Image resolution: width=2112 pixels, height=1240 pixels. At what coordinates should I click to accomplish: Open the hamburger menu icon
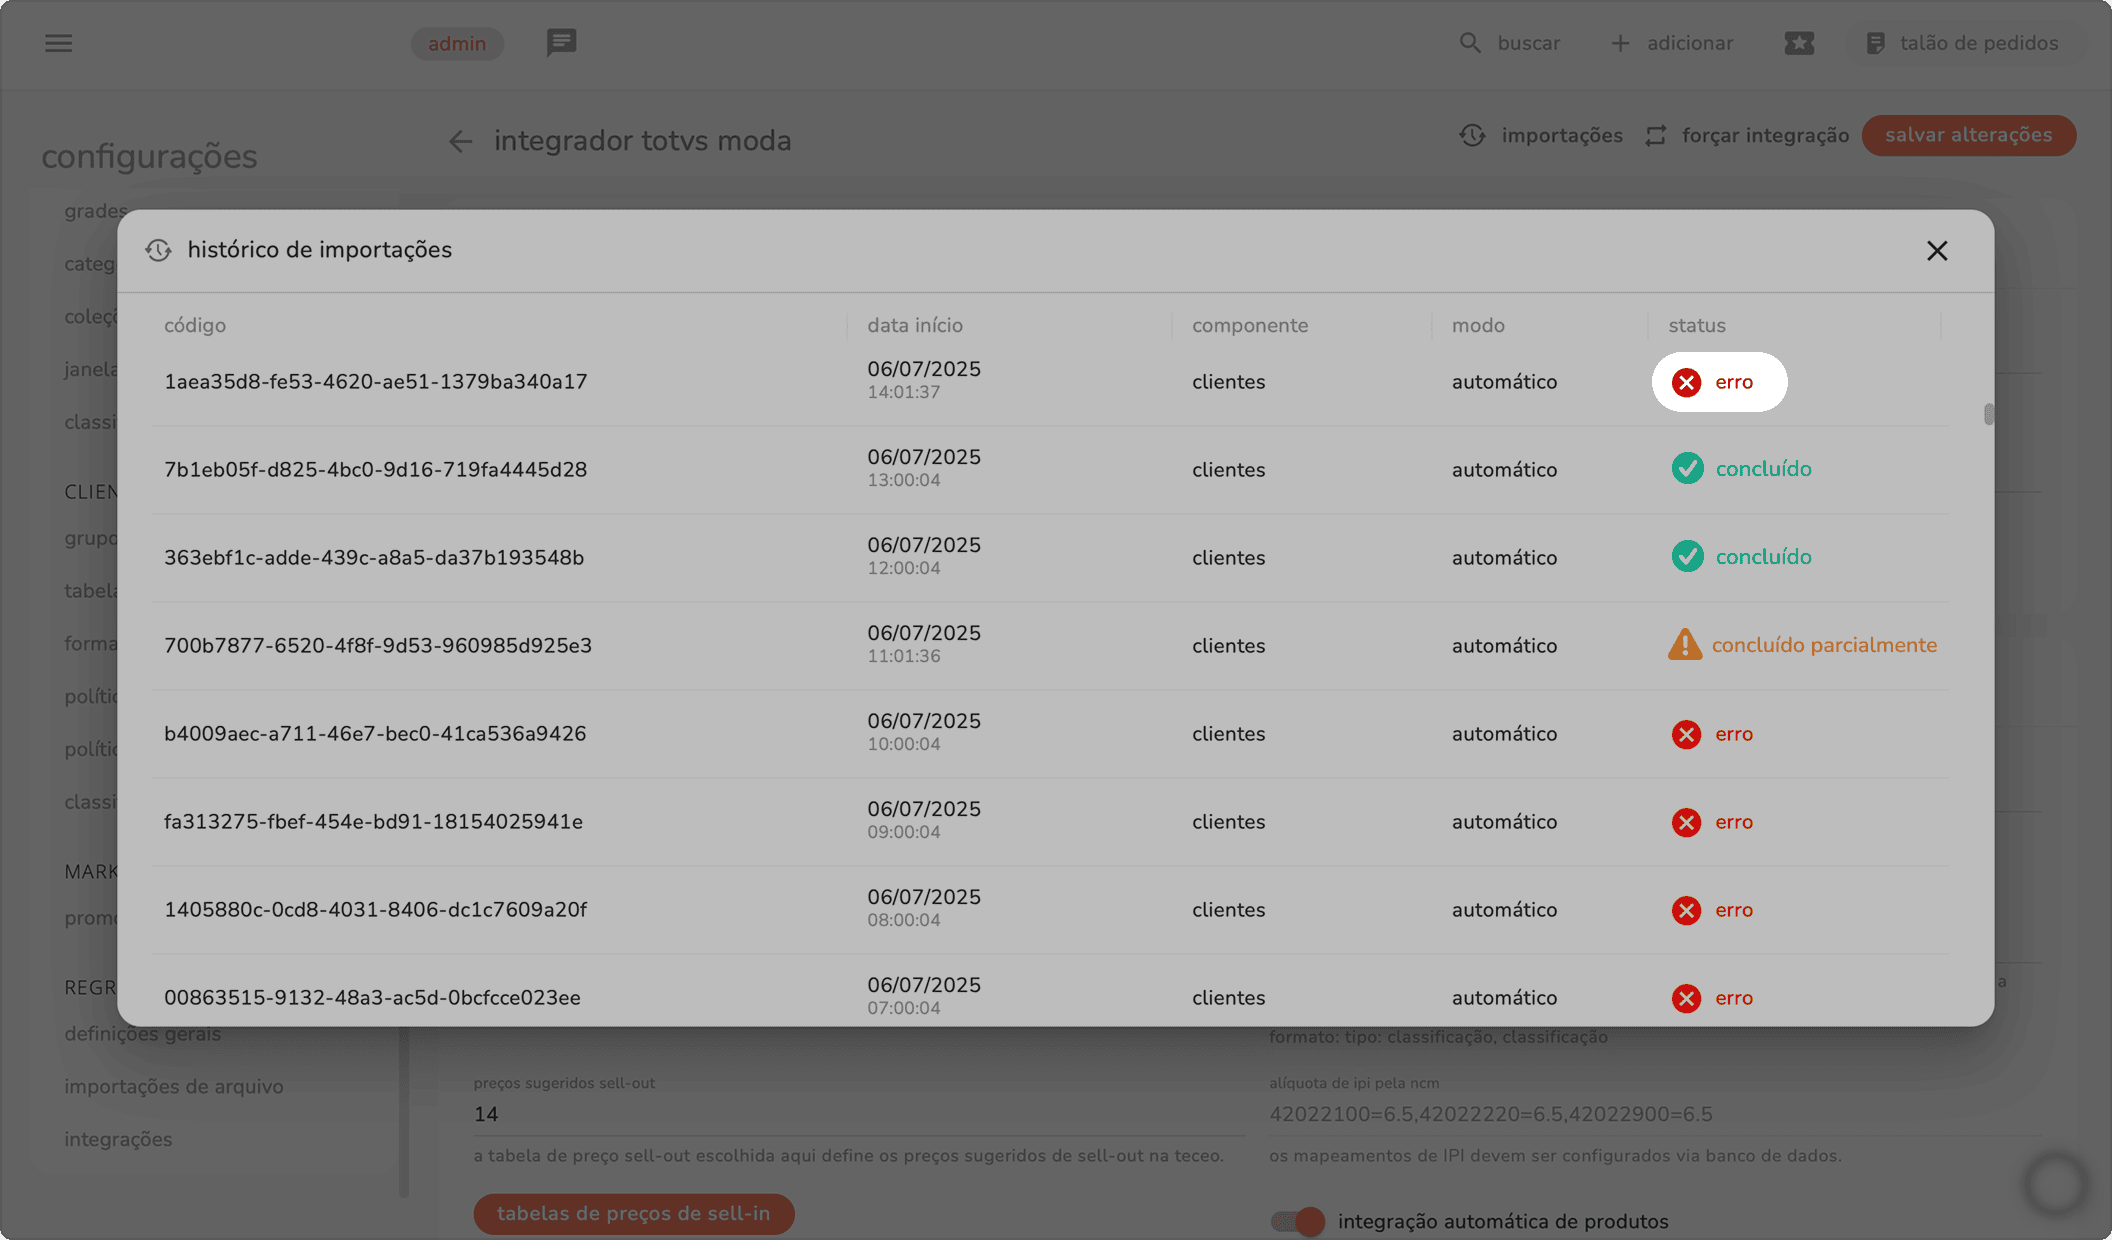[x=59, y=43]
